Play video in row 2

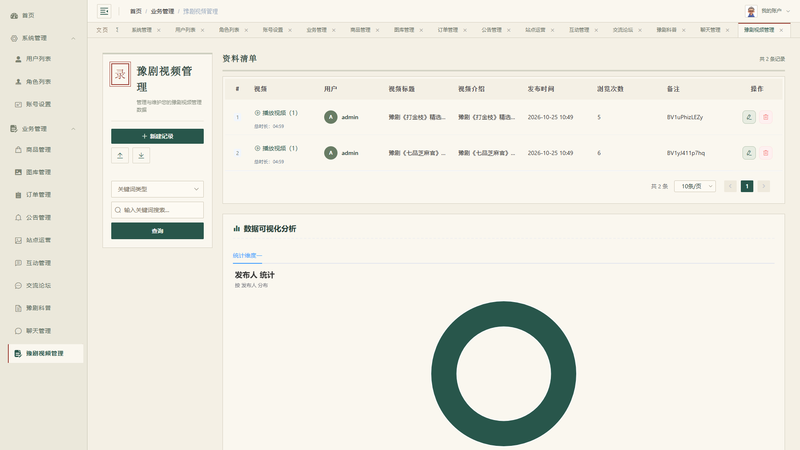point(276,148)
